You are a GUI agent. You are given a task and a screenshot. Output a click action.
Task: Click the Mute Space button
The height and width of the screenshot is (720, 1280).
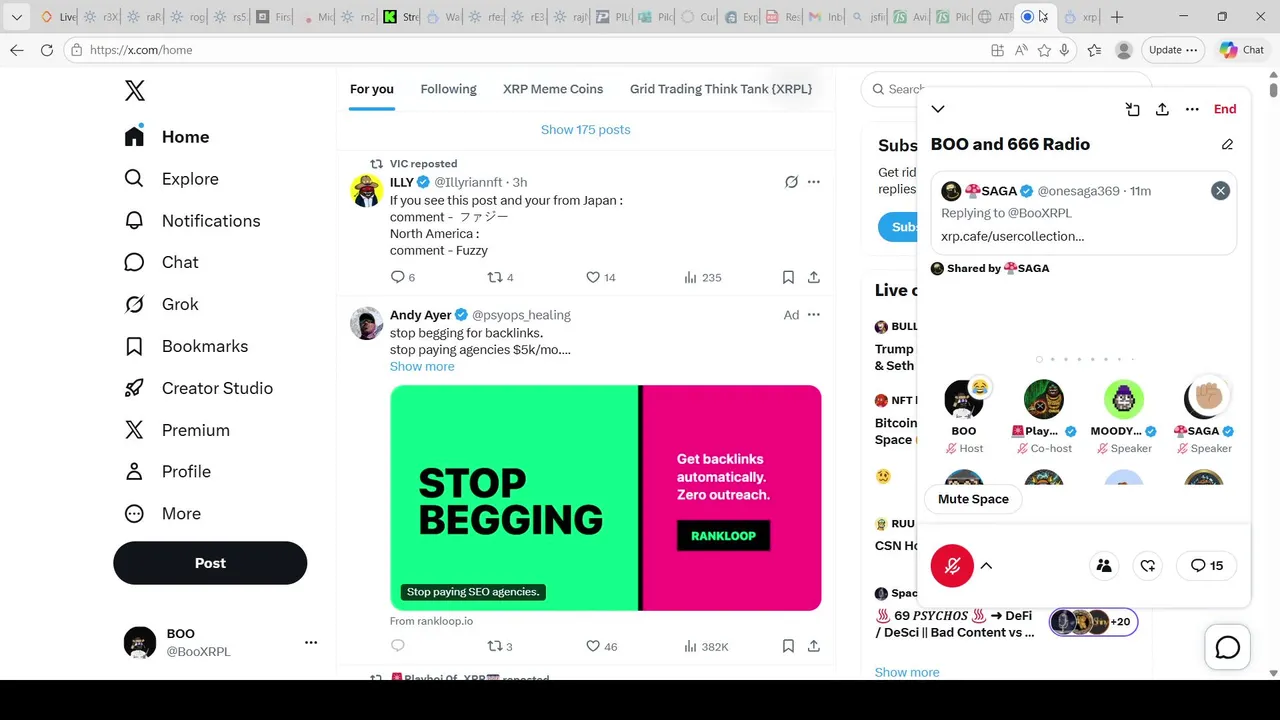(973, 499)
